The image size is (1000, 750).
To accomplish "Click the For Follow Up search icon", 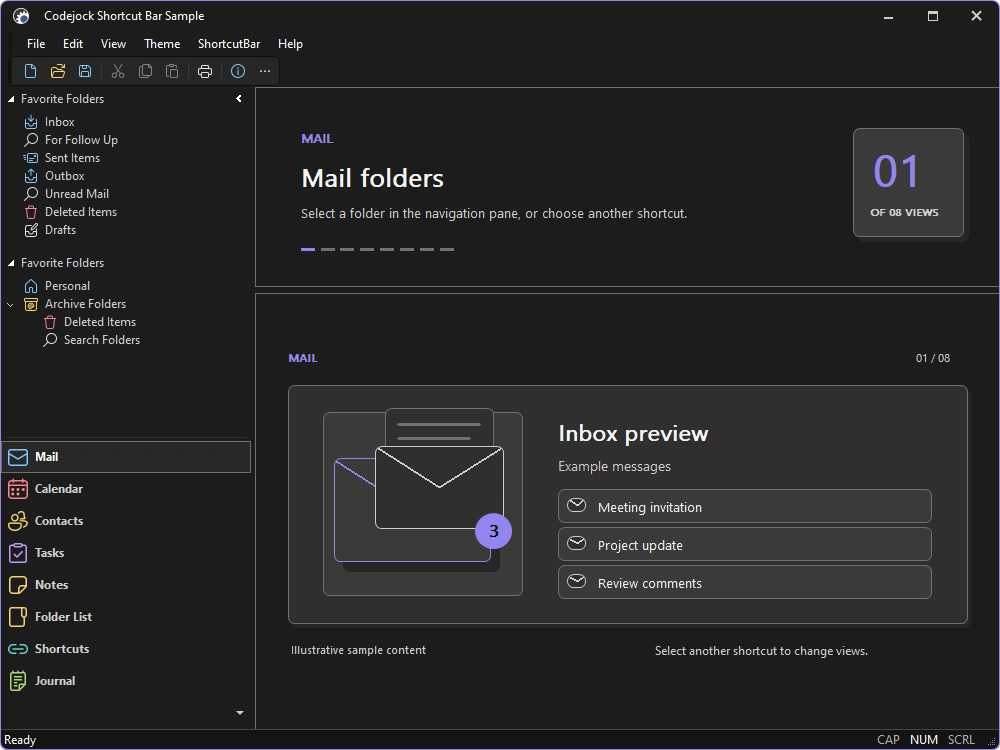I will [31, 140].
